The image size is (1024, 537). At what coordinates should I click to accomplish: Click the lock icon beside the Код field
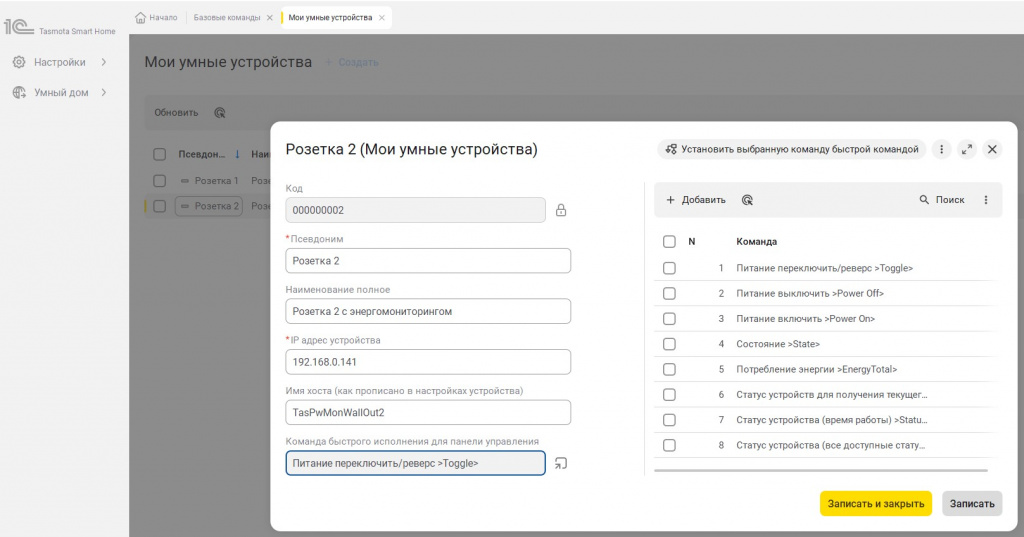pos(561,210)
